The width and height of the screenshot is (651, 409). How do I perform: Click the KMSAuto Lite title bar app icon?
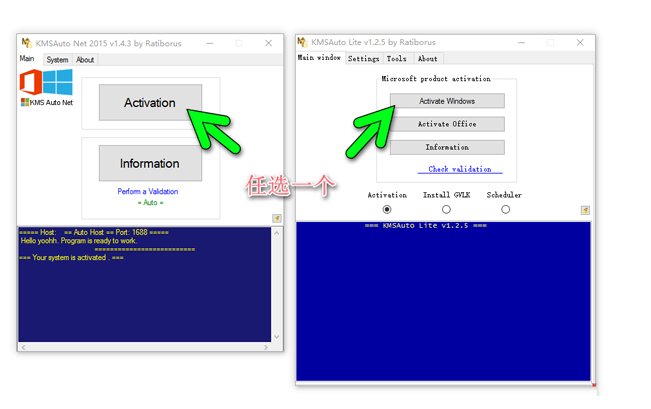pos(303,43)
